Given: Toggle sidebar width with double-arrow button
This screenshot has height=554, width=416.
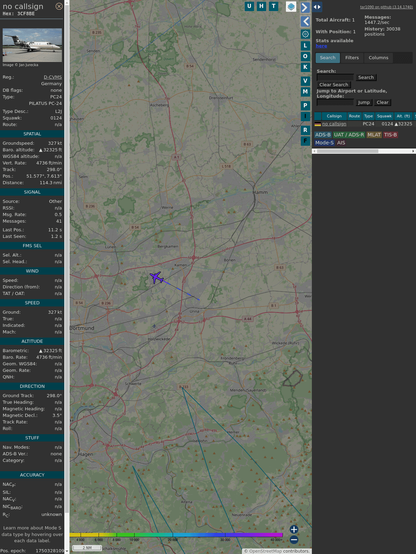Looking at the screenshot, I should pos(317,7).
